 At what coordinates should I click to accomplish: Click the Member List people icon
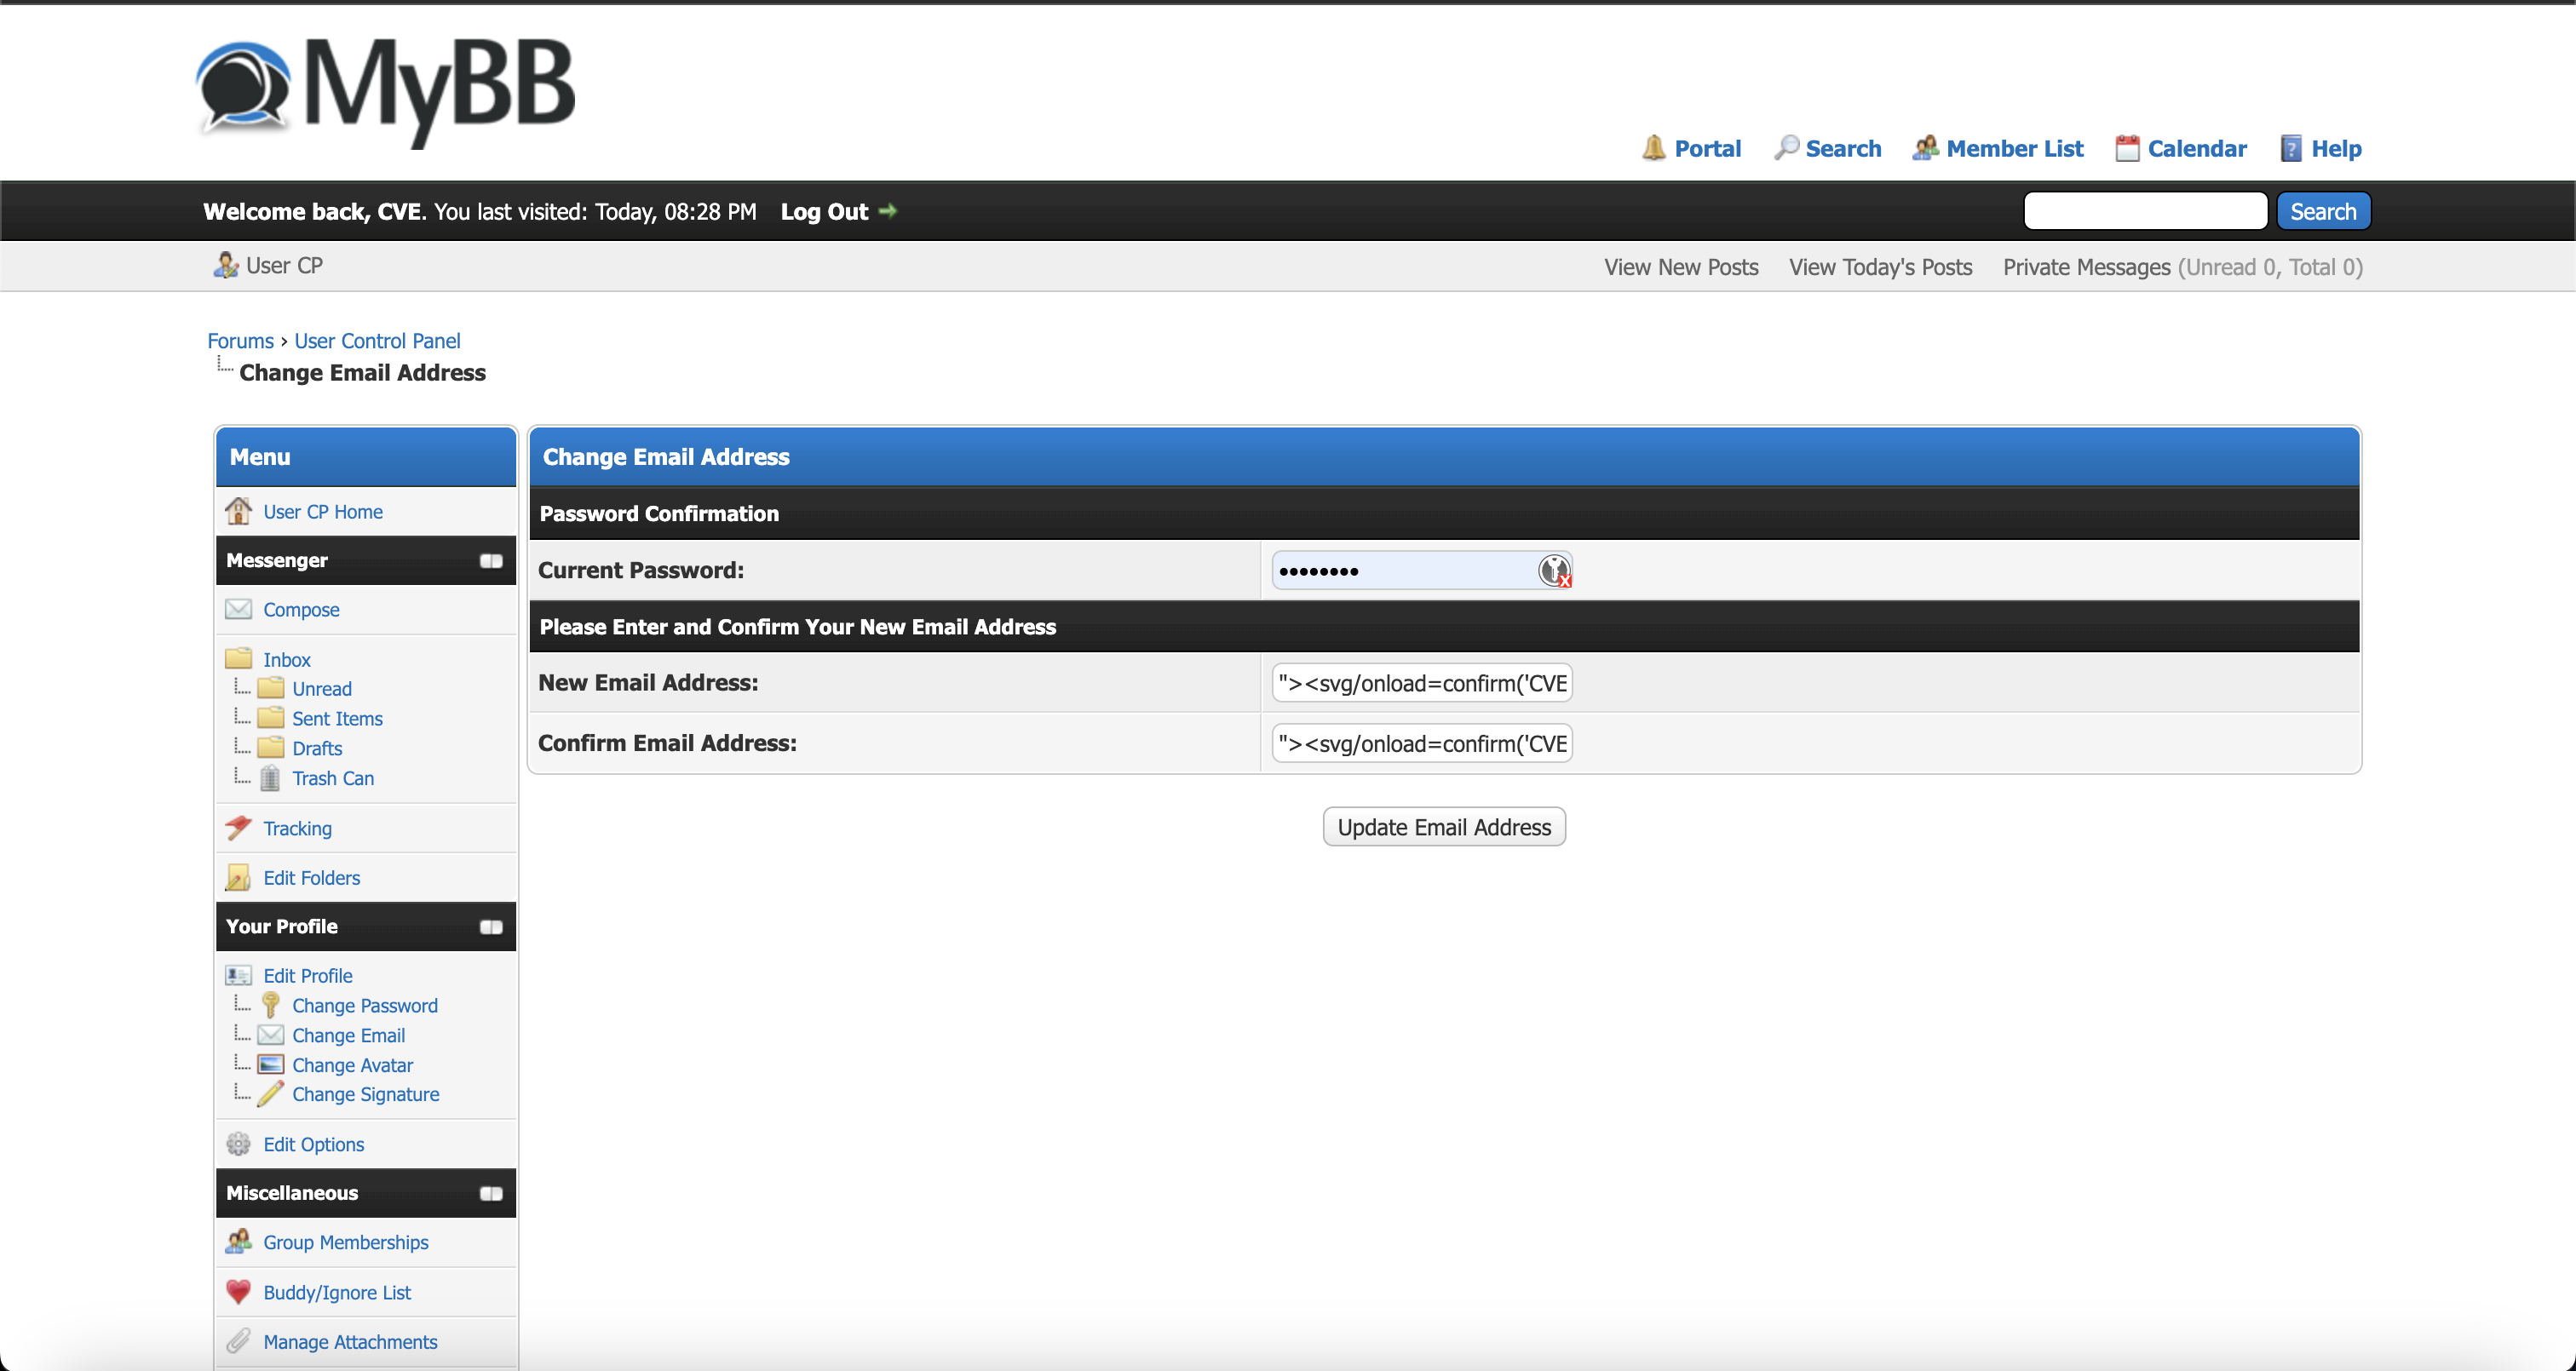[1925, 148]
